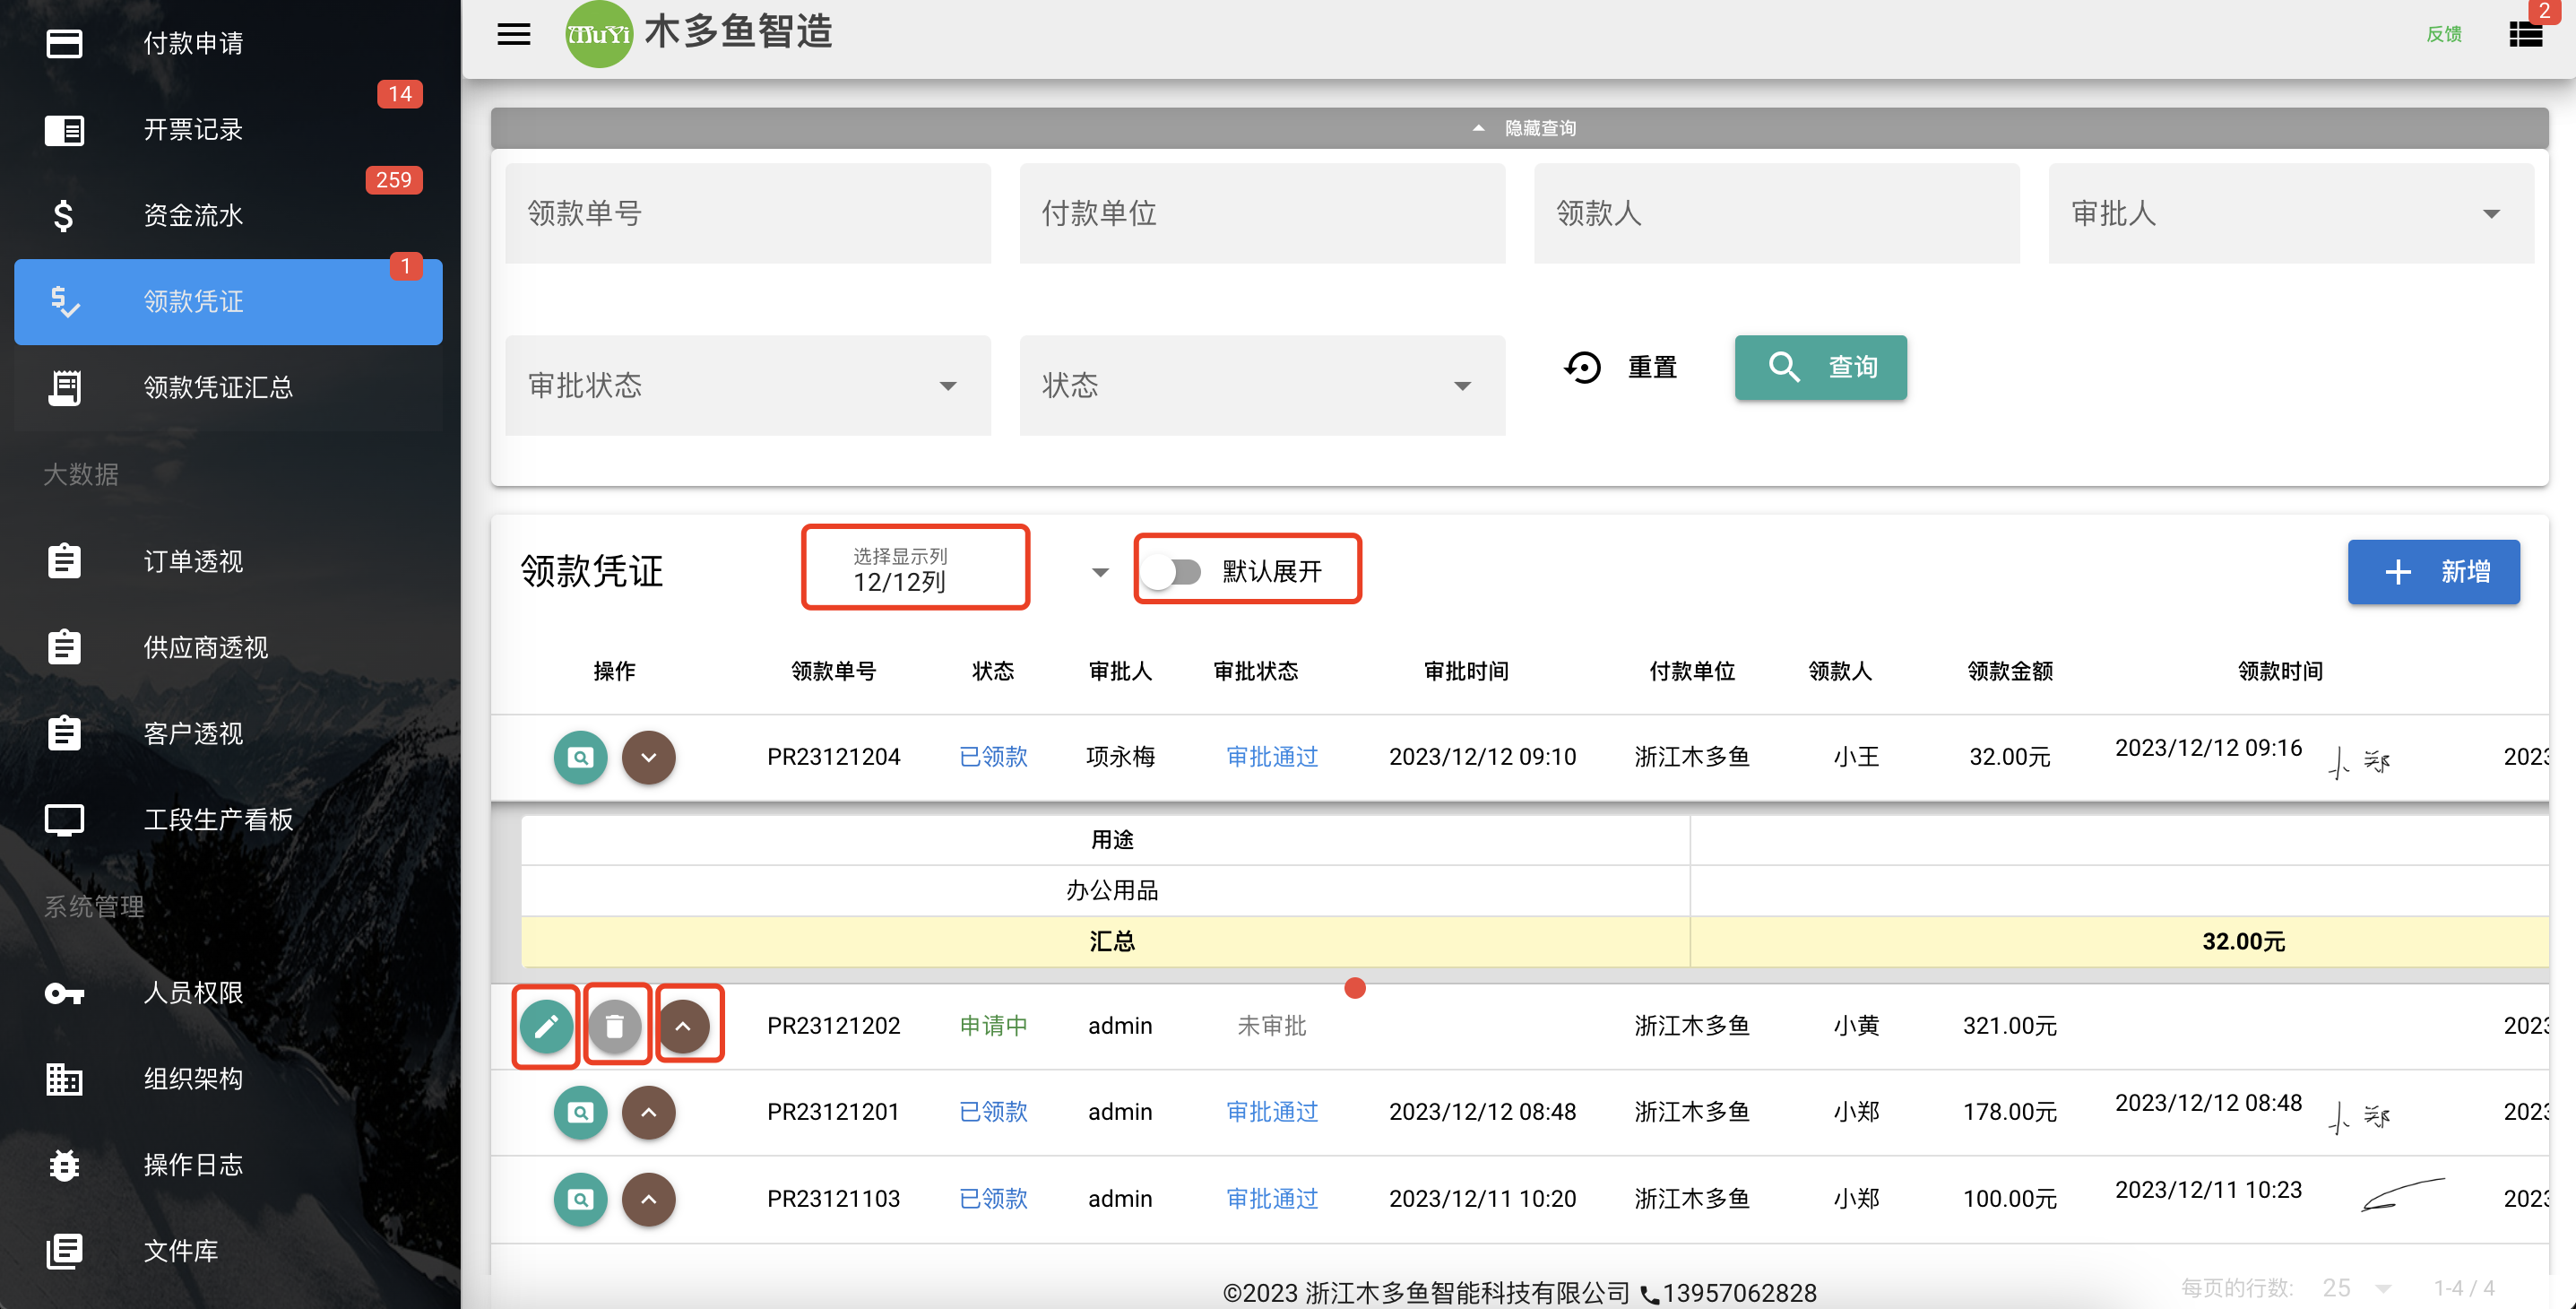Delete voucher PR23121202 with trash icon
The image size is (2576, 1309).
(614, 1026)
